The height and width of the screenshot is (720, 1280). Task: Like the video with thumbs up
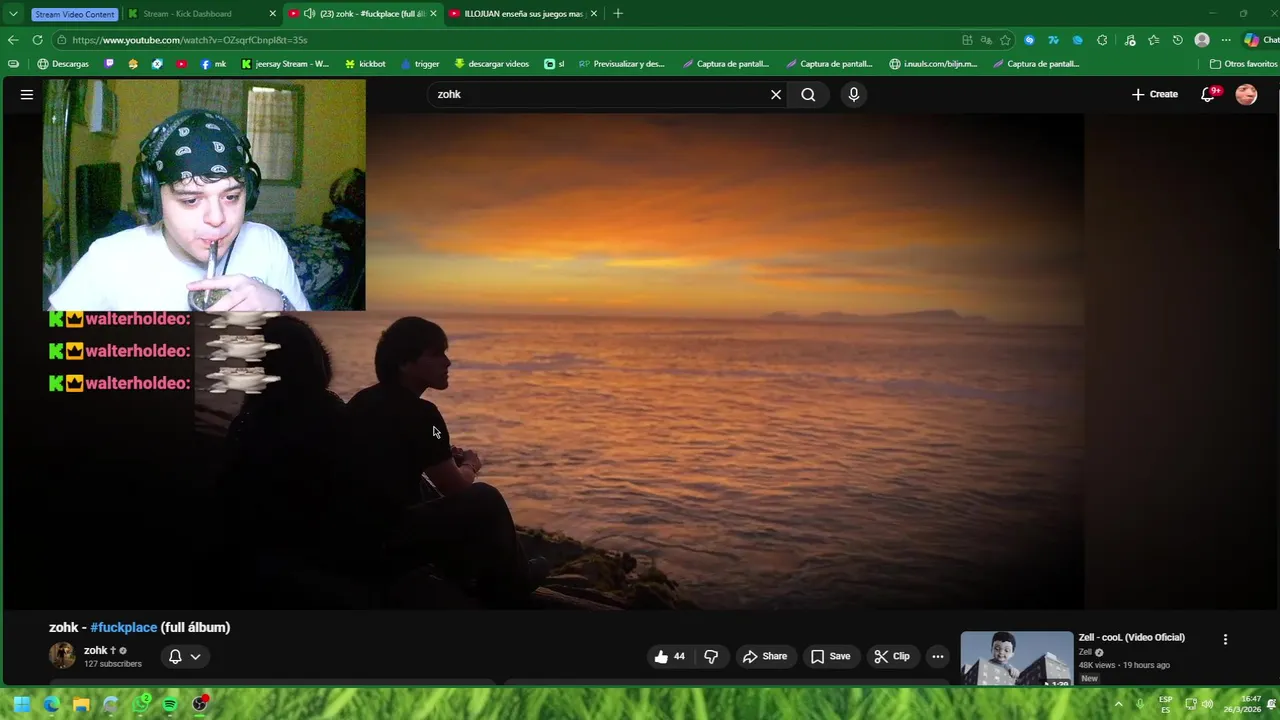(x=669, y=656)
